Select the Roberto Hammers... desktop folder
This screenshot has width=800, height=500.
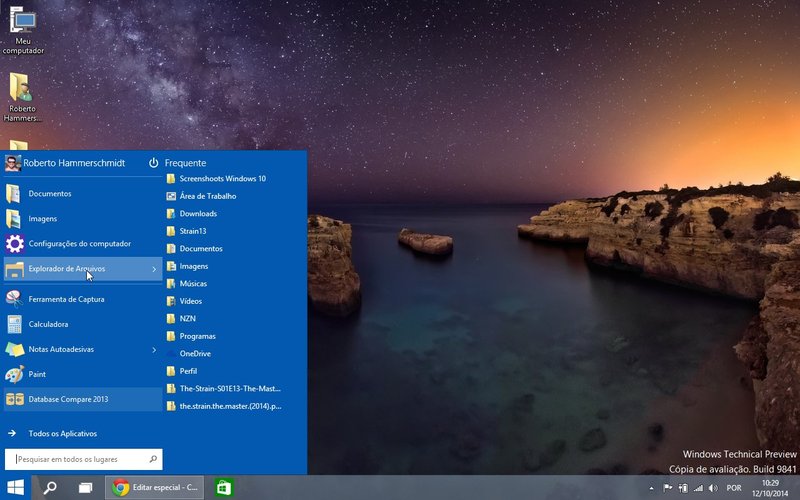(22, 97)
